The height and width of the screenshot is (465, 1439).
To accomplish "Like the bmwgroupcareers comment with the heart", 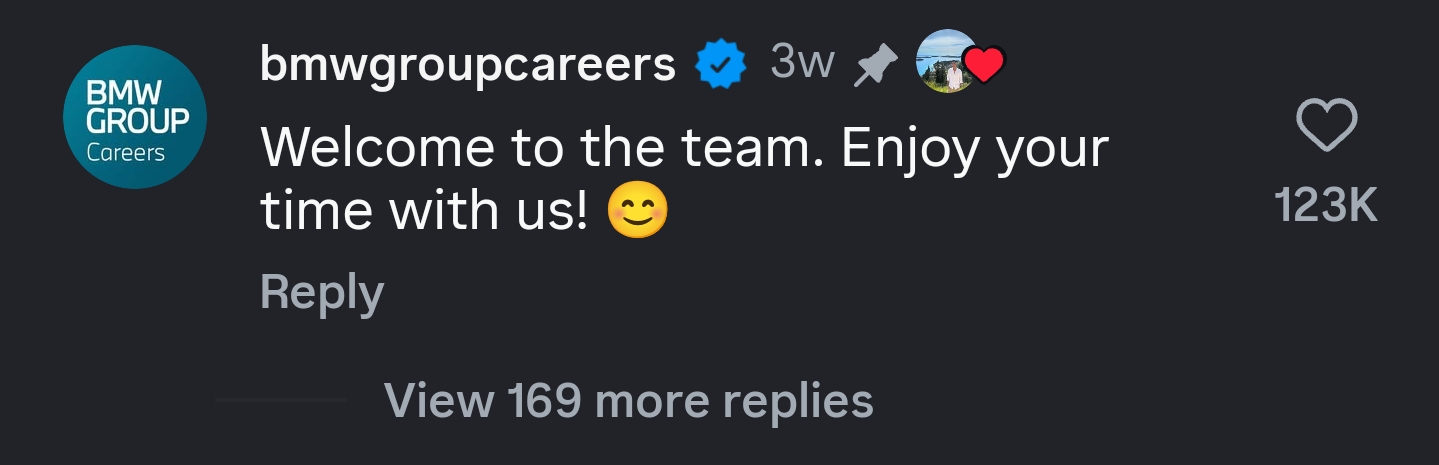I will coord(1326,127).
